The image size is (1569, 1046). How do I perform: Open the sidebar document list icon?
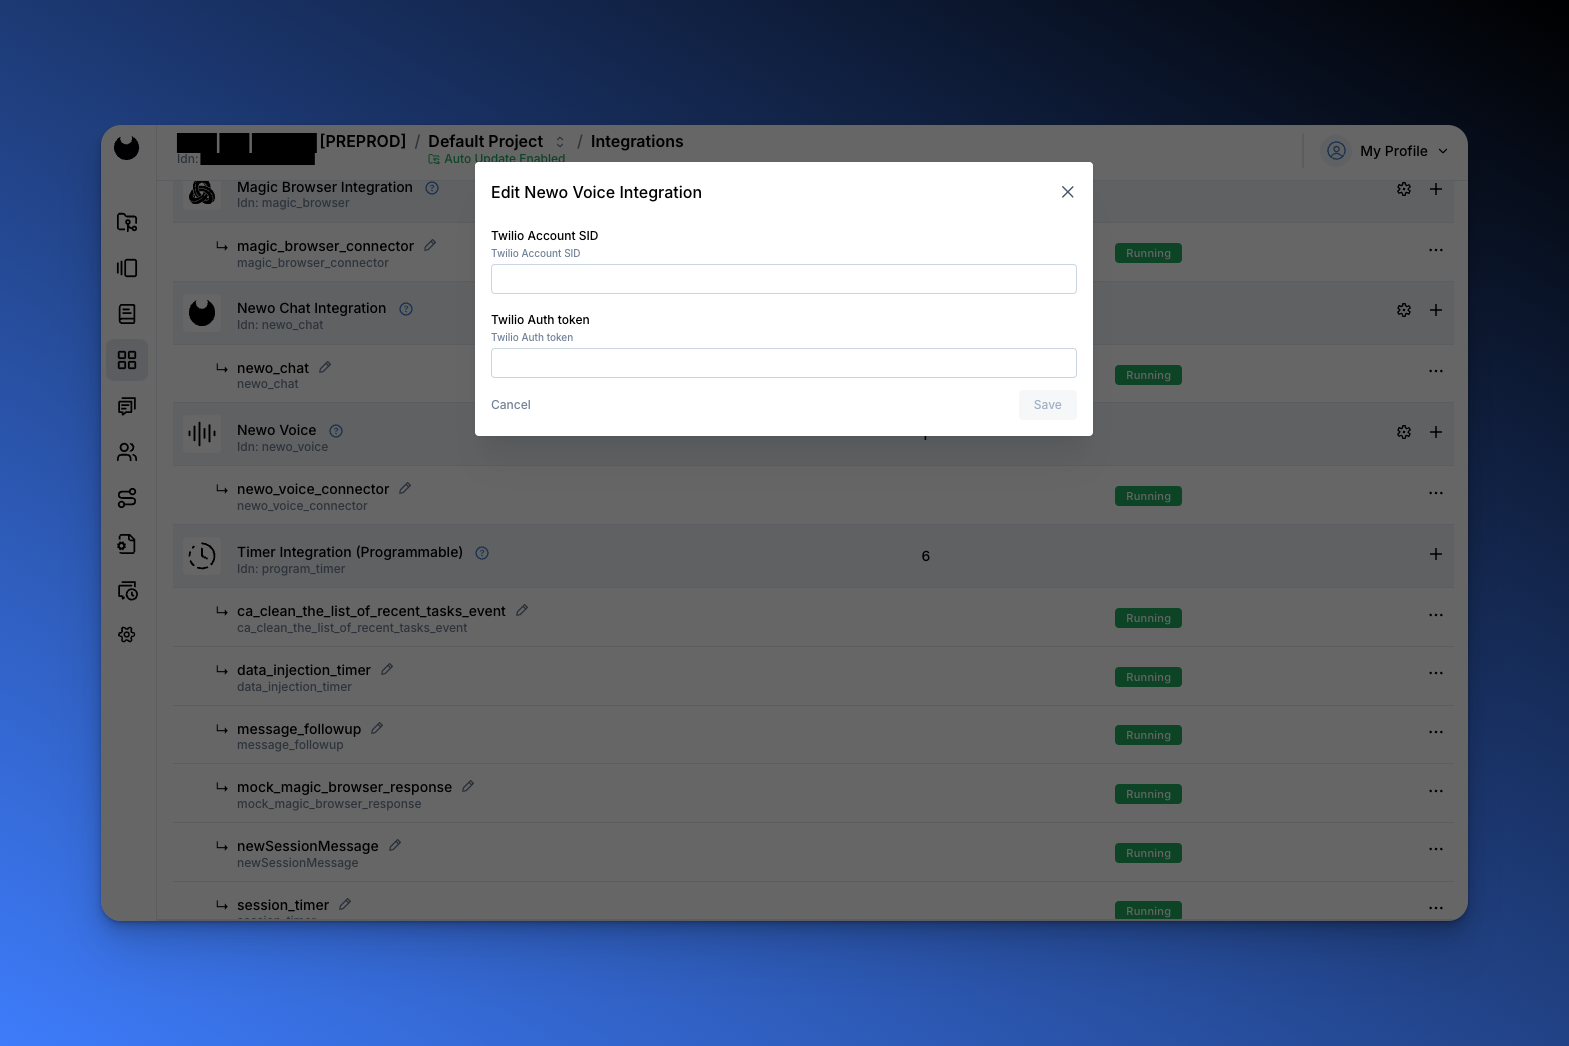pos(127,314)
